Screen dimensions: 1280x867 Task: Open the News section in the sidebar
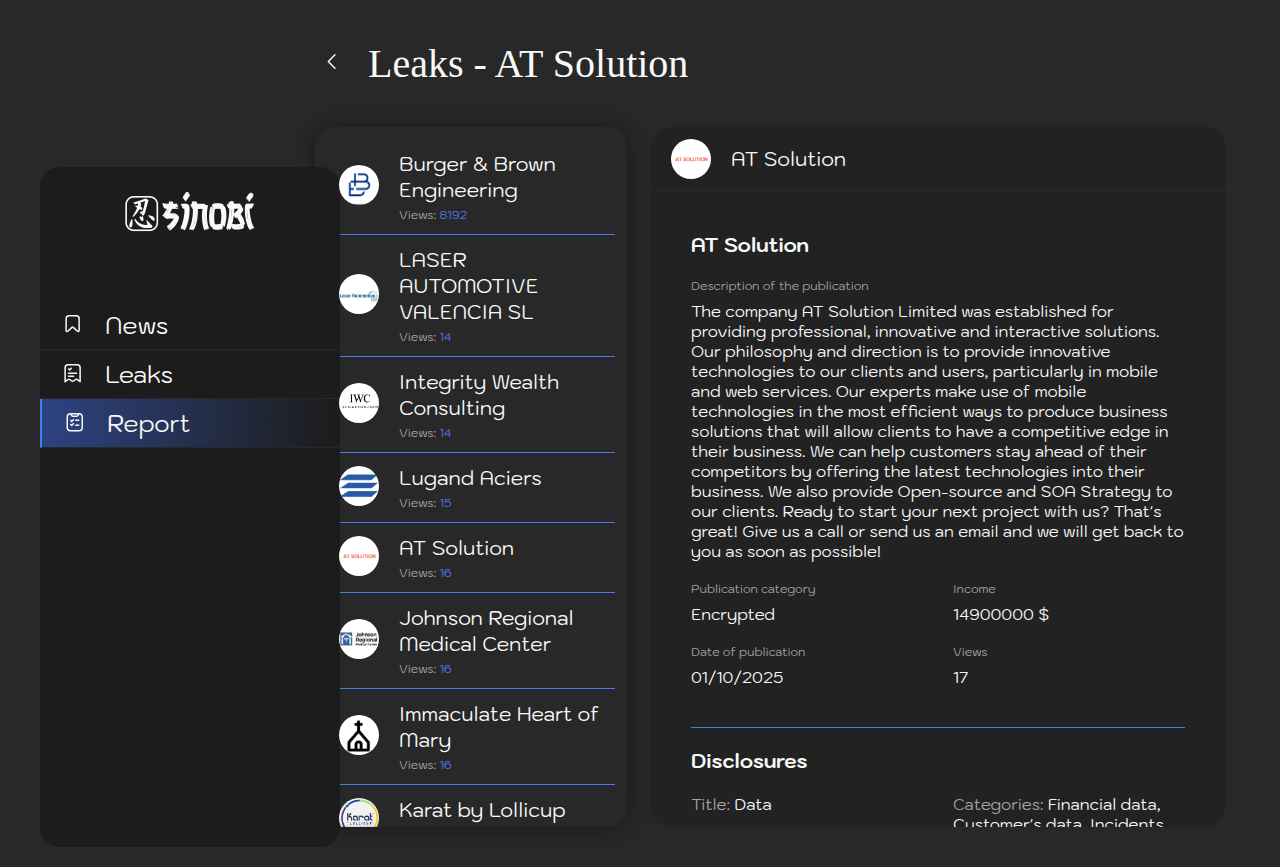(136, 326)
